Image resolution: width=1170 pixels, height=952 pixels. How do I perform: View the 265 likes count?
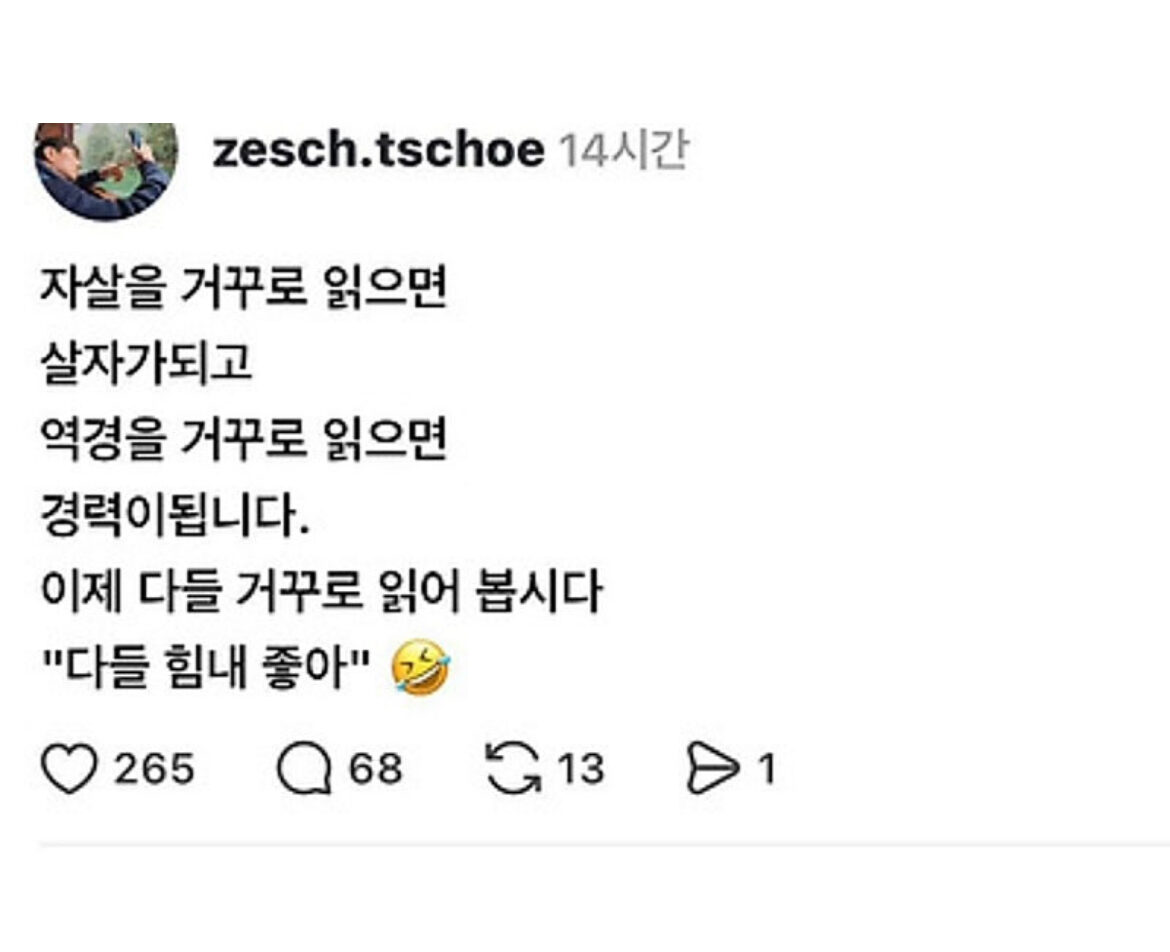click(154, 771)
